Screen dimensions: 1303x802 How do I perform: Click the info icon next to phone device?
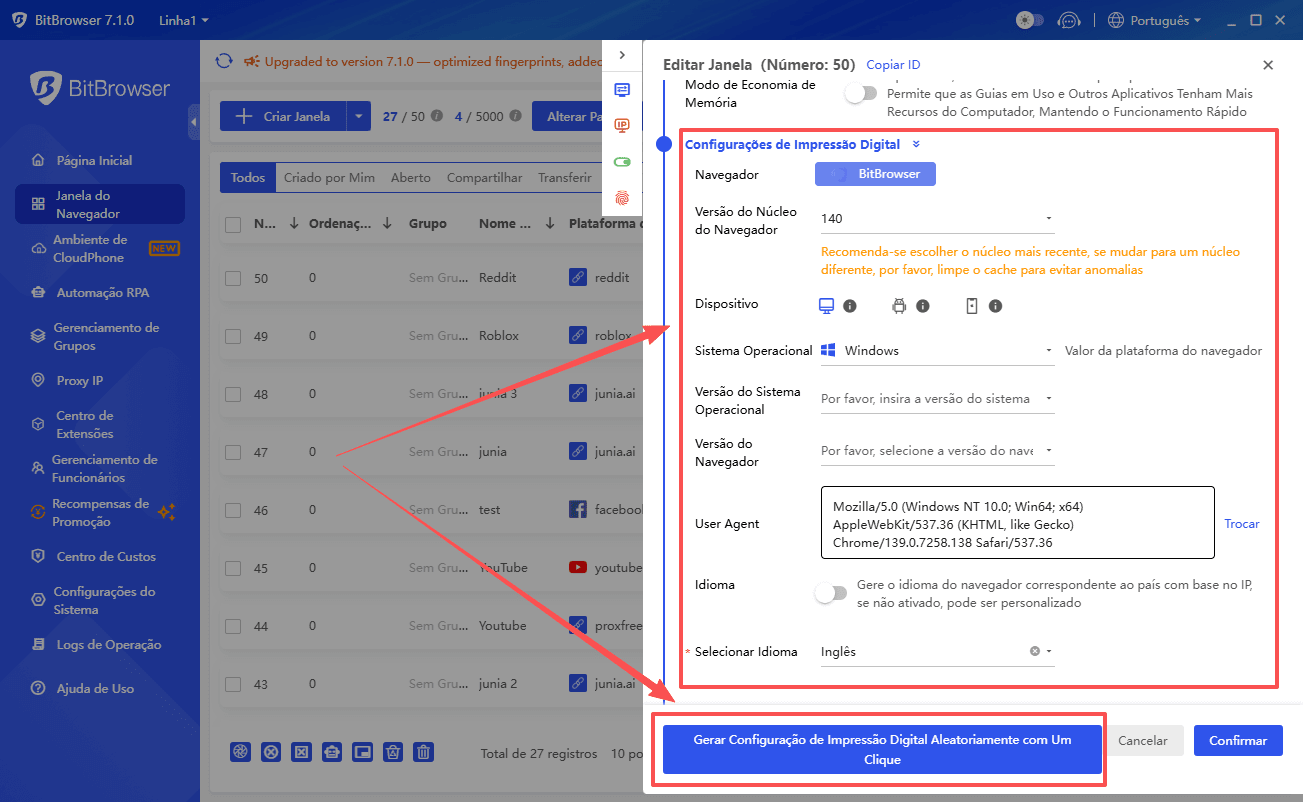tap(995, 306)
